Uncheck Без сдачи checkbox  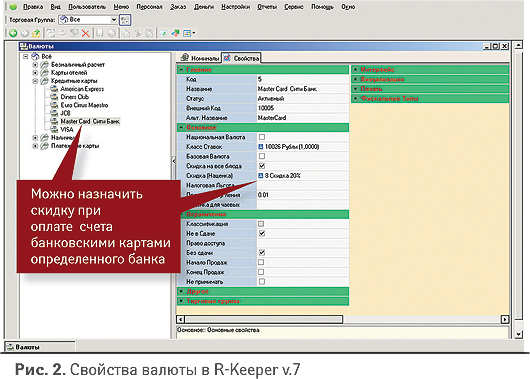click(x=262, y=253)
